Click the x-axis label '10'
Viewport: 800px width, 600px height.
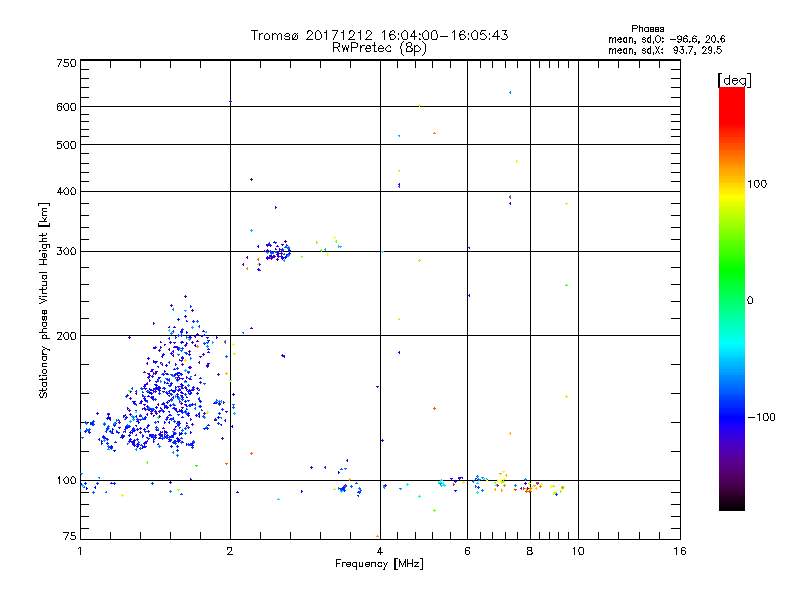[x=578, y=551]
